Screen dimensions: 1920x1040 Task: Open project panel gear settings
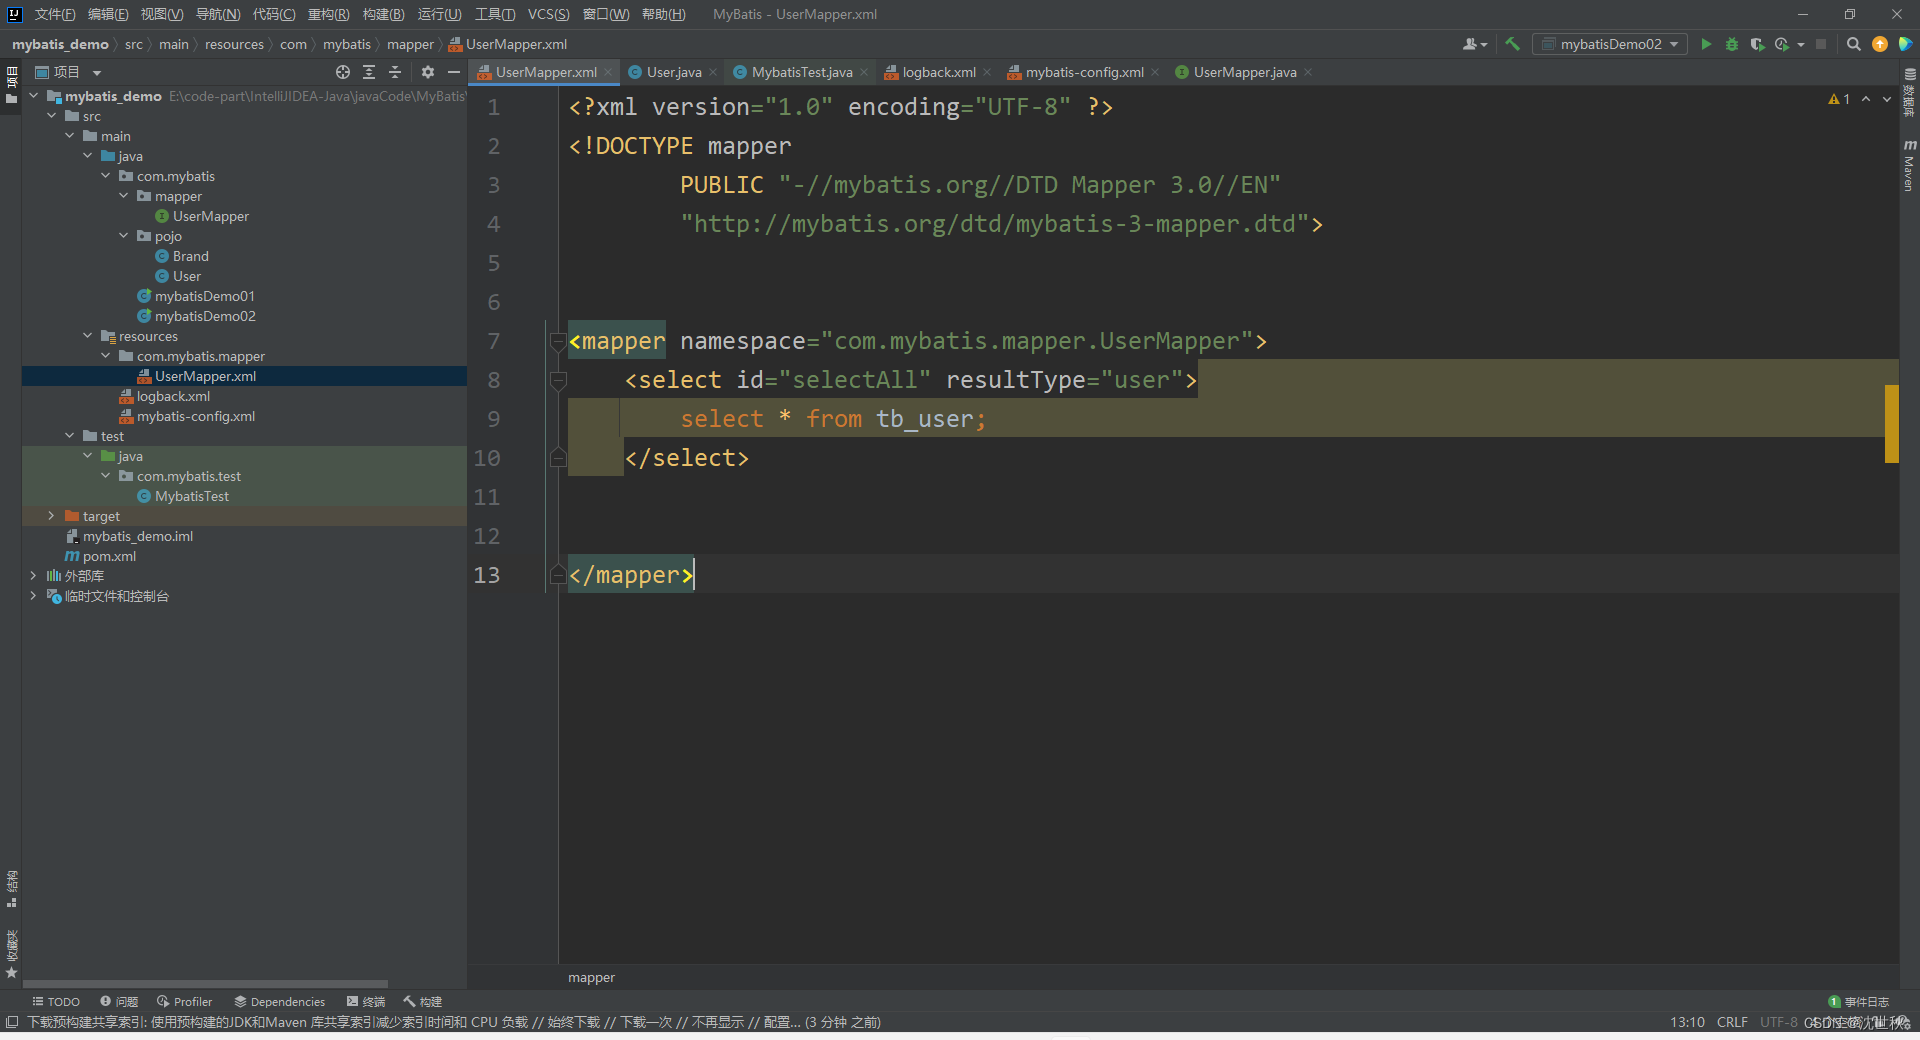[x=428, y=72]
